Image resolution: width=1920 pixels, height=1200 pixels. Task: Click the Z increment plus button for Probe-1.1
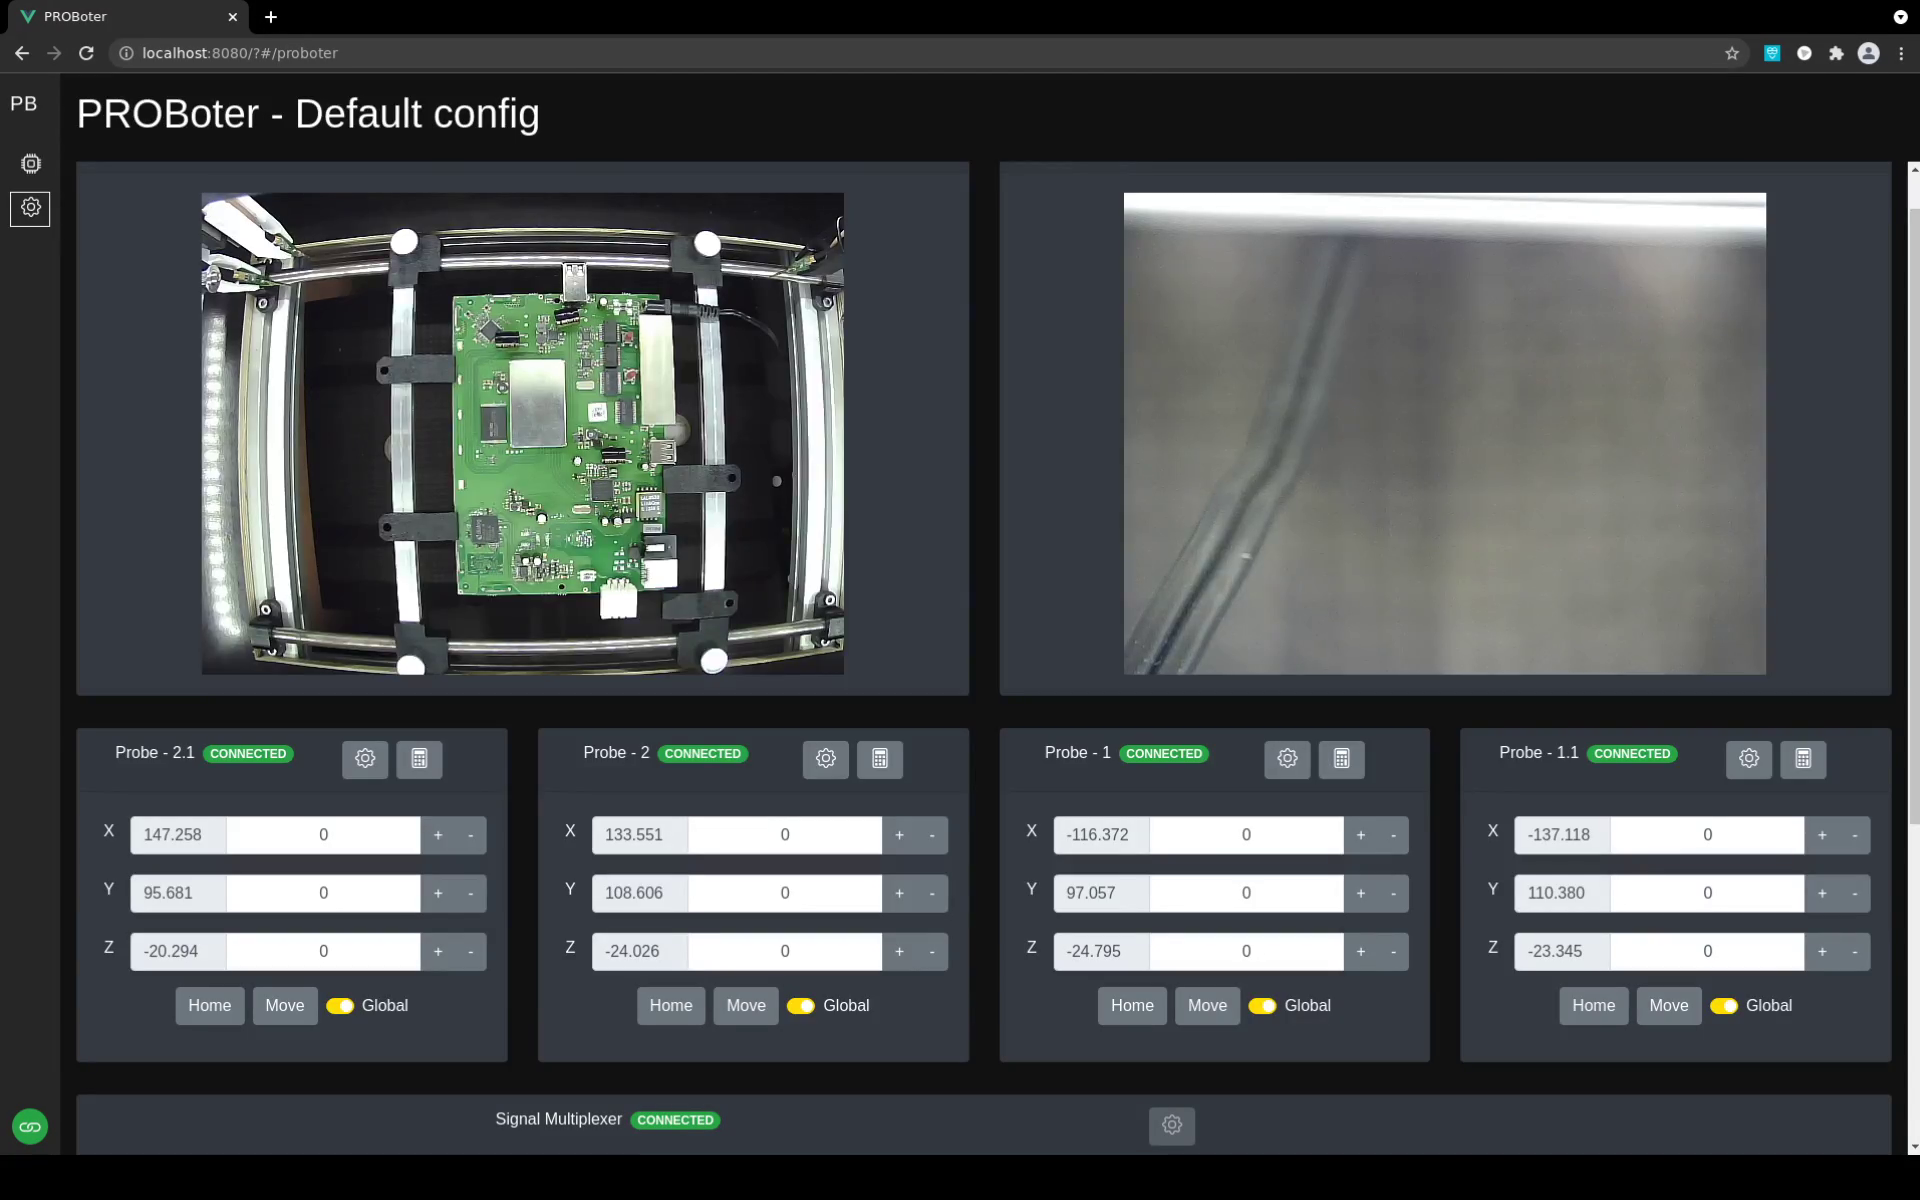1822,951
